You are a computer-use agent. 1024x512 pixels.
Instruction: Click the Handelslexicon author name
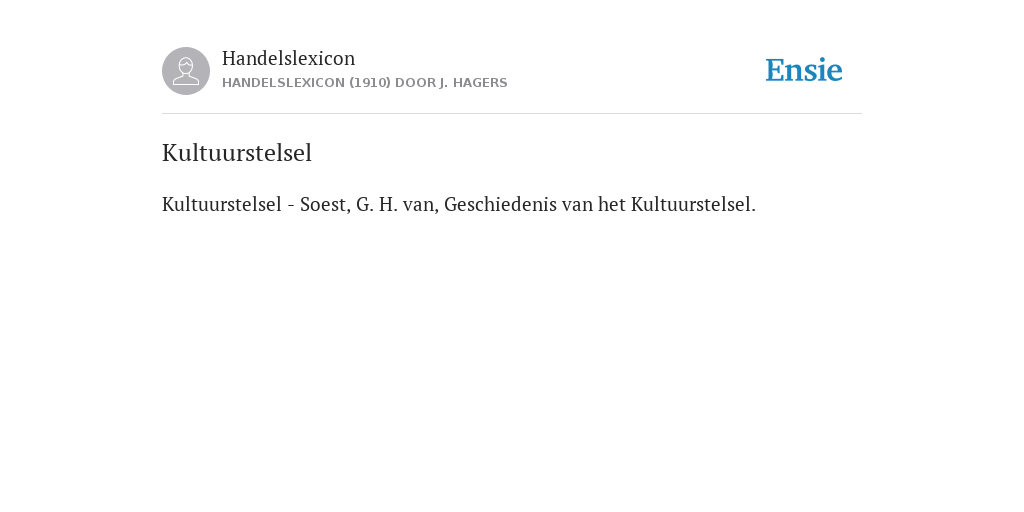[289, 58]
